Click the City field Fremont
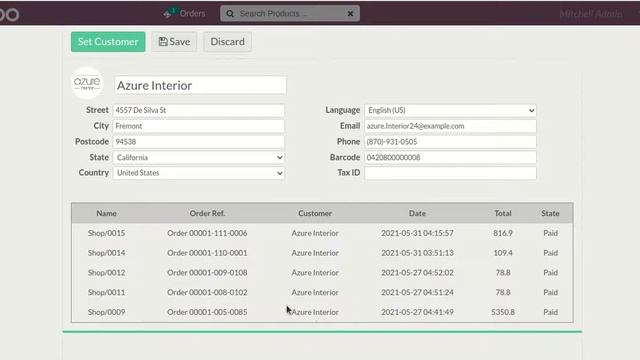 point(199,126)
